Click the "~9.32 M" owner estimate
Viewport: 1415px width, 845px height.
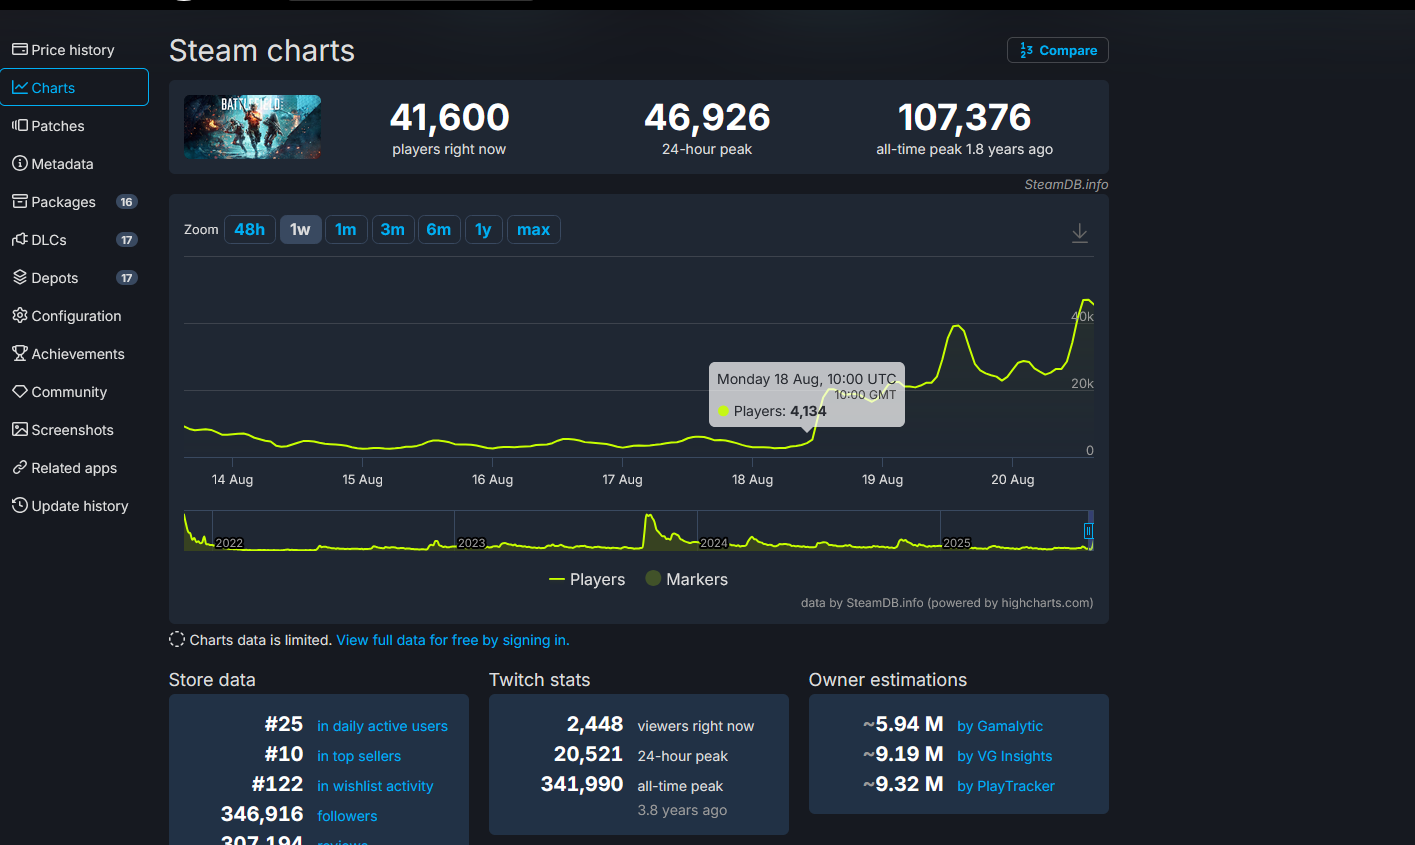[903, 784]
